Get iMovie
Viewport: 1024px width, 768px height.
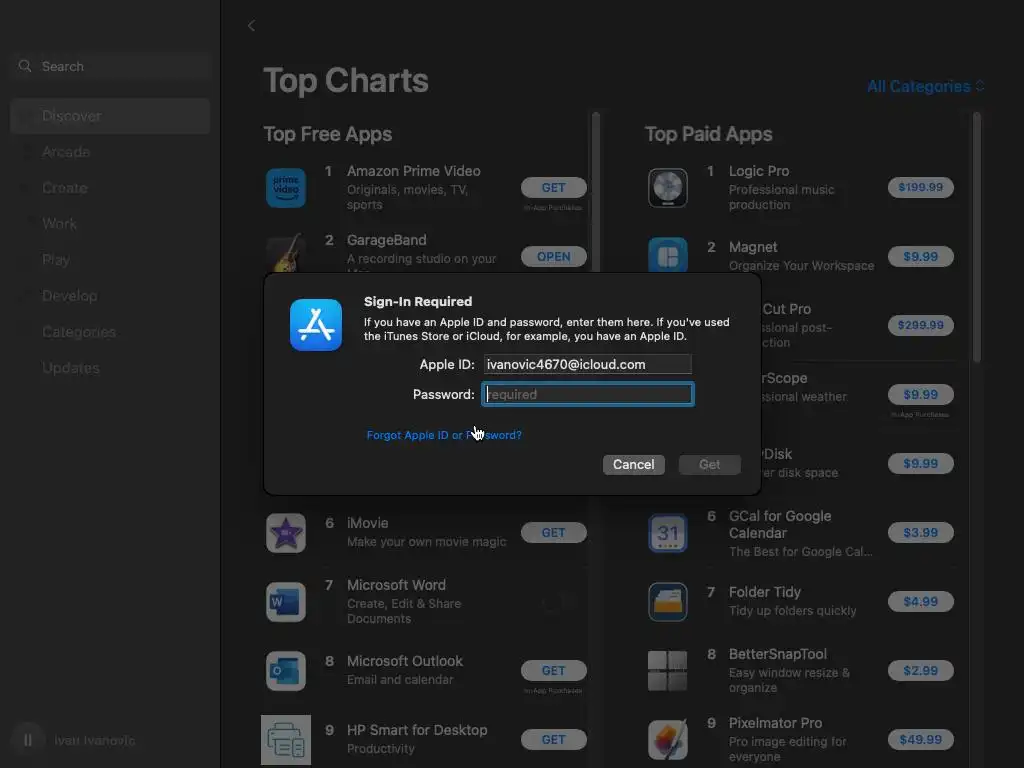(554, 533)
